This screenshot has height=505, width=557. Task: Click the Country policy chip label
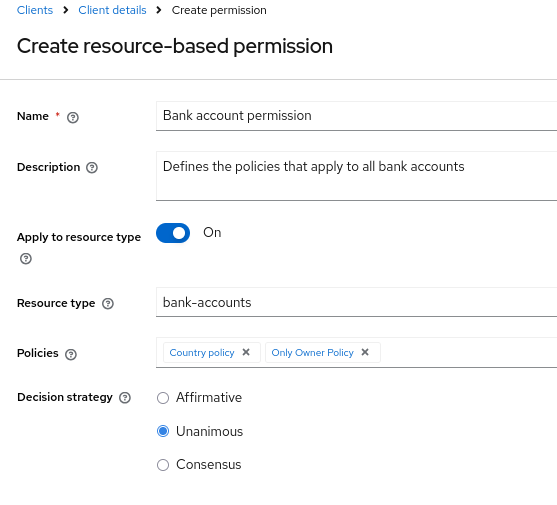coord(202,353)
